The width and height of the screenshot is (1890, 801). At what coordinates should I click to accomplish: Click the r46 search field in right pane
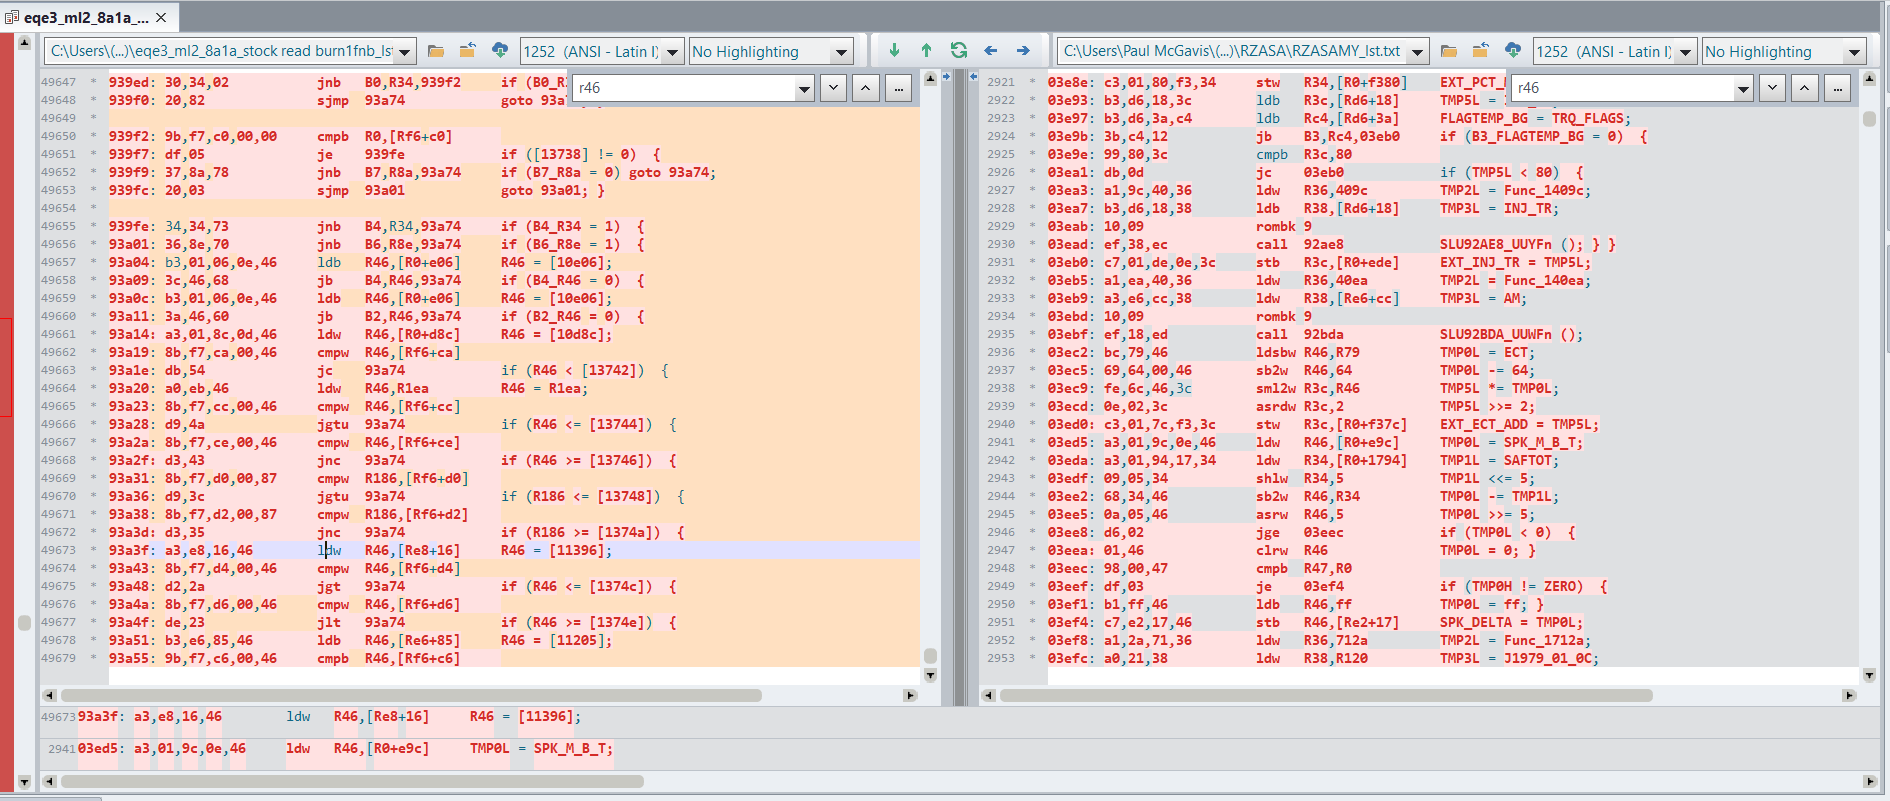pos(1620,88)
